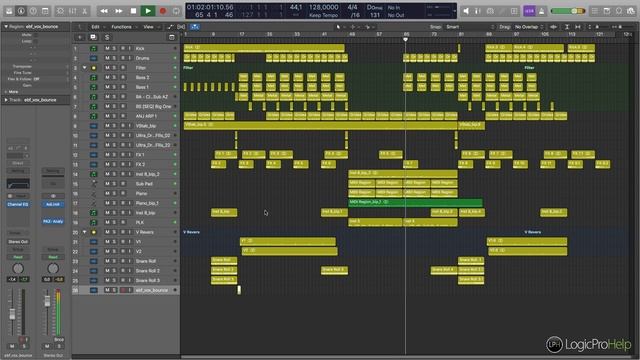The height and width of the screenshot is (360, 640).
Task: Click the red Record button
Action: pyautogui.click(x=163, y=11)
